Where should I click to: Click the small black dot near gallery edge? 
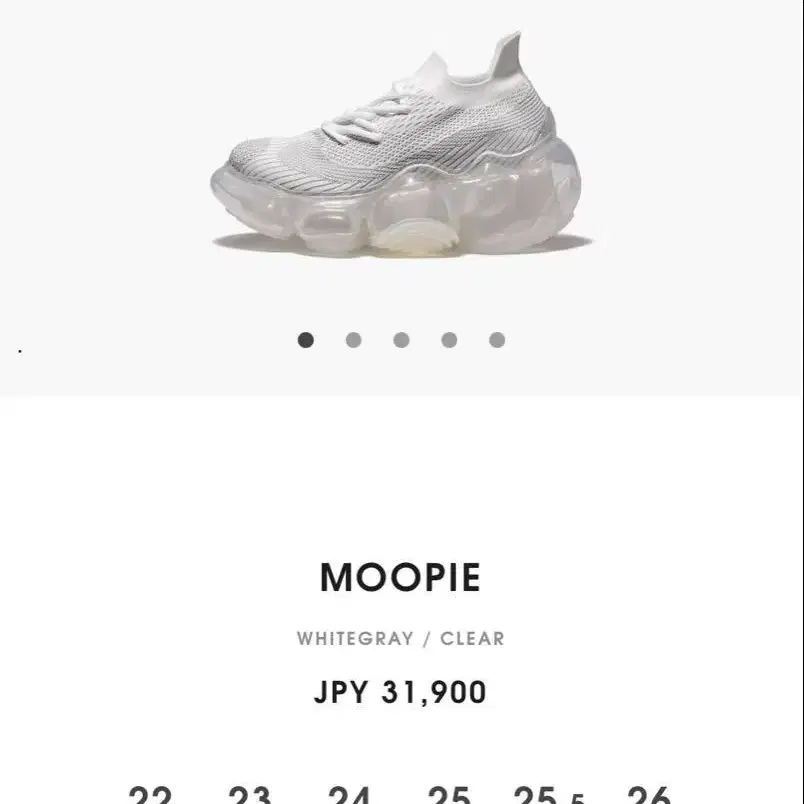(x=20, y=351)
